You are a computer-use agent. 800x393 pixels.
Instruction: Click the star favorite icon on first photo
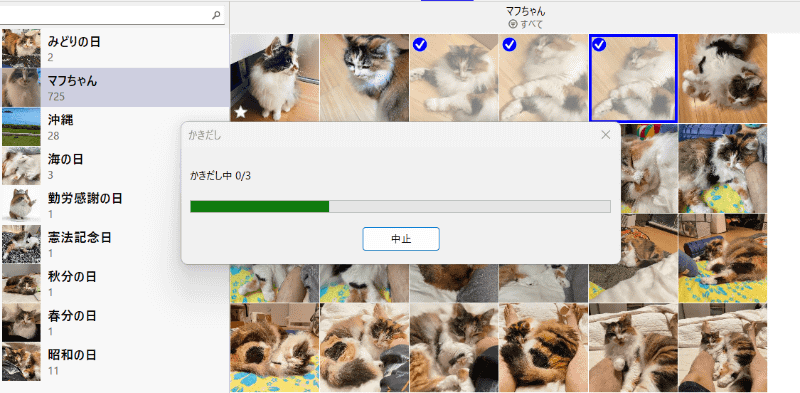pos(240,112)
